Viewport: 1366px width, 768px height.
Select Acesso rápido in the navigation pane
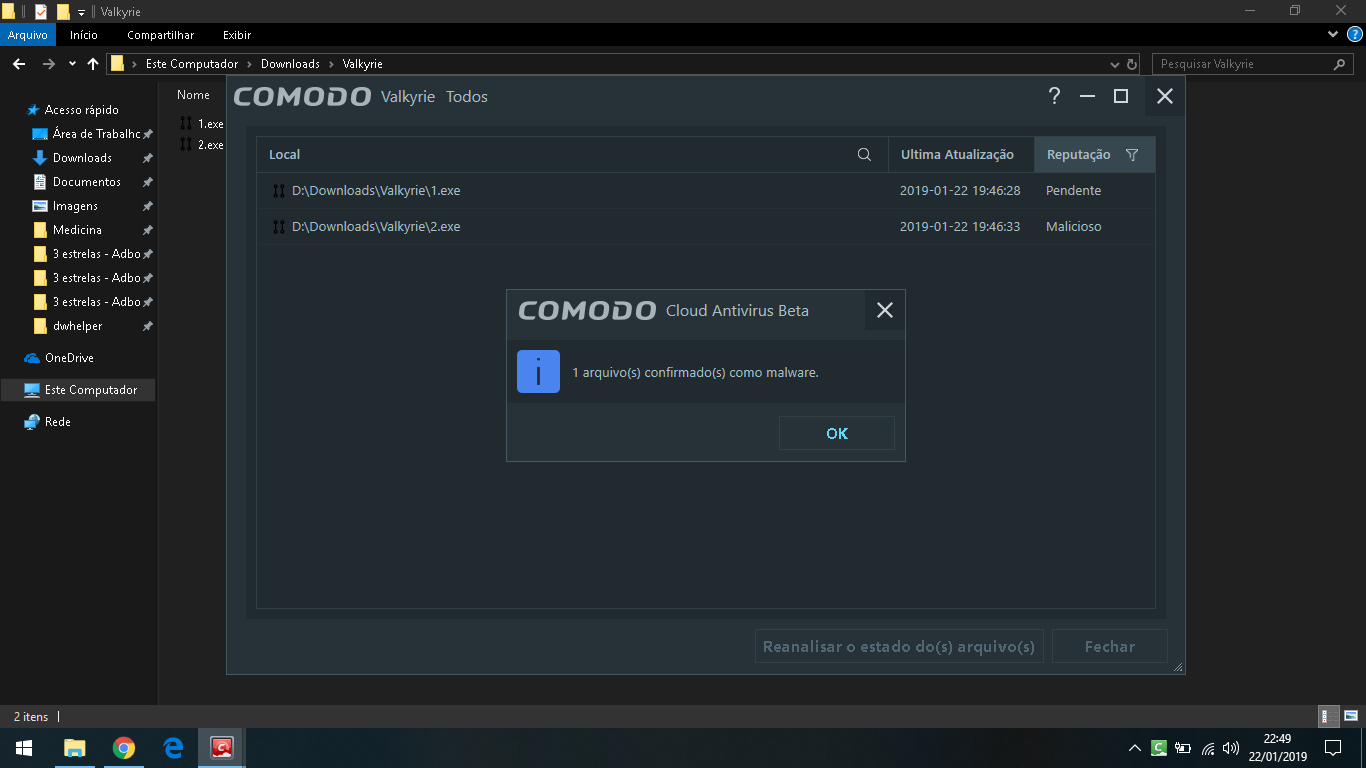[81, 110]
